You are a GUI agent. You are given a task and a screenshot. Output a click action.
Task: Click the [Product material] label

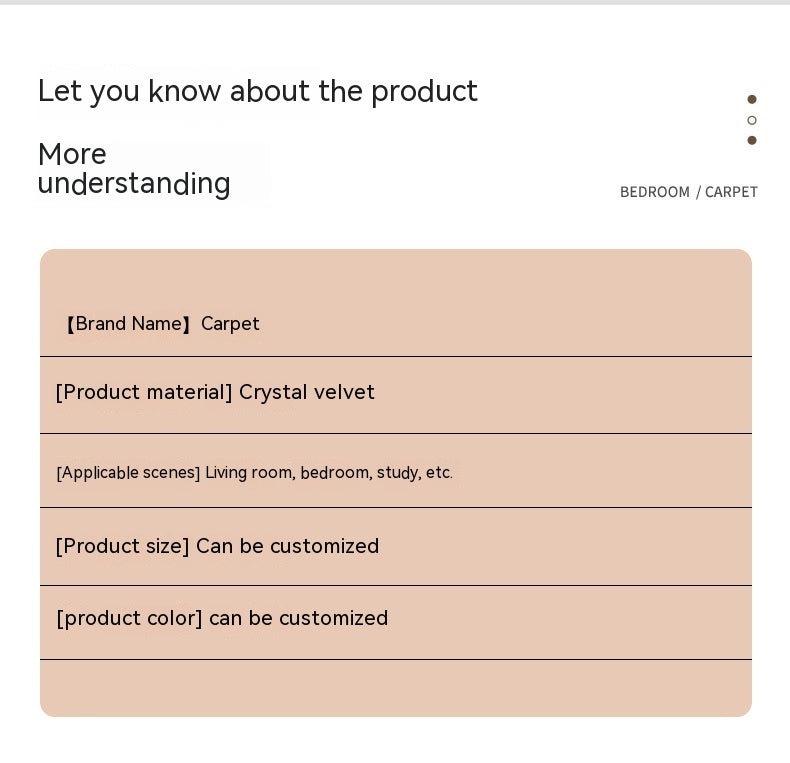click(x=144, y=392)
